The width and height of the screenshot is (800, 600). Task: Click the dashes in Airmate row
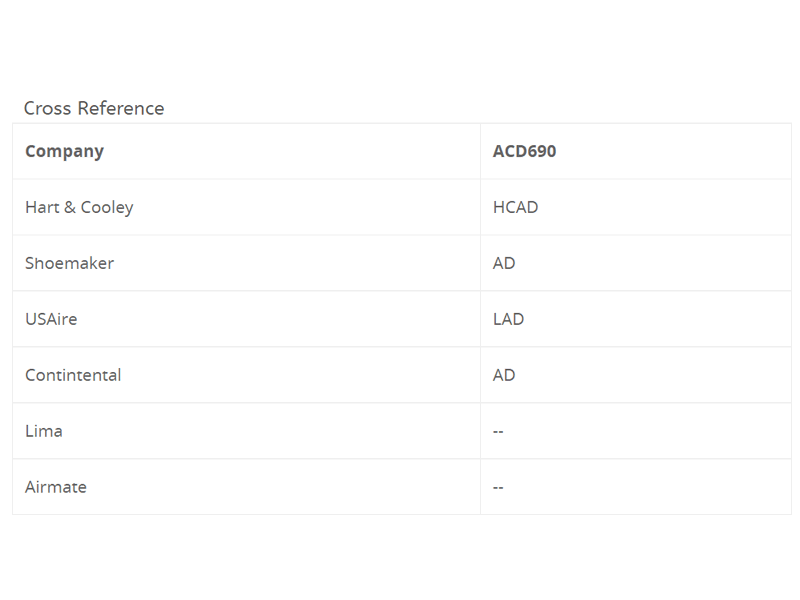pyautogui.click(x=498, y=488)
